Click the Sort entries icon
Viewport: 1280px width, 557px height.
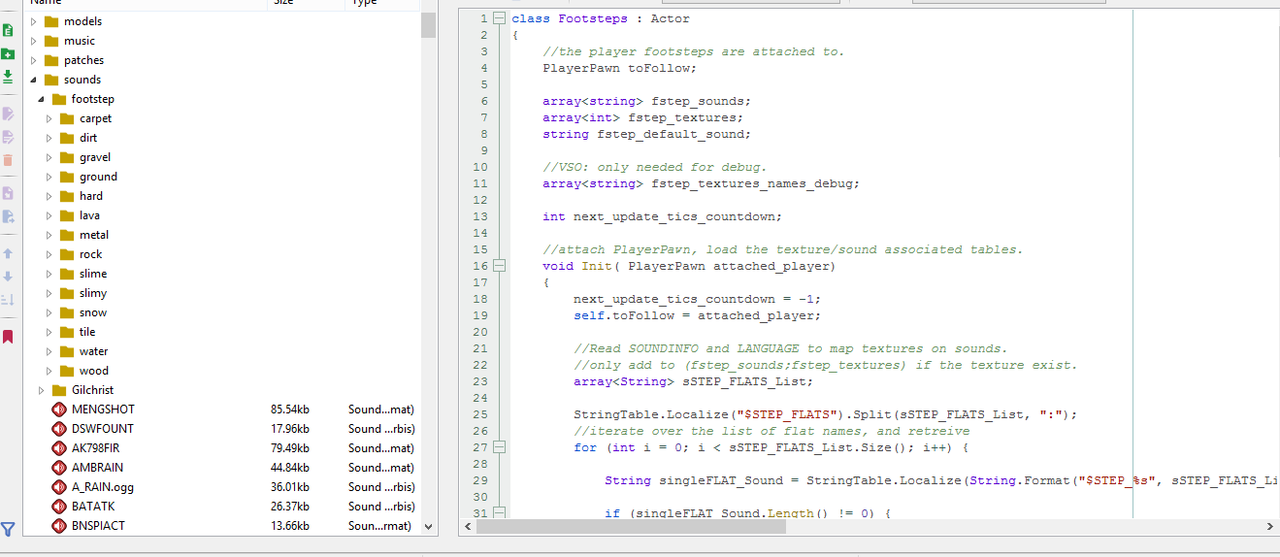coord(8,299)
